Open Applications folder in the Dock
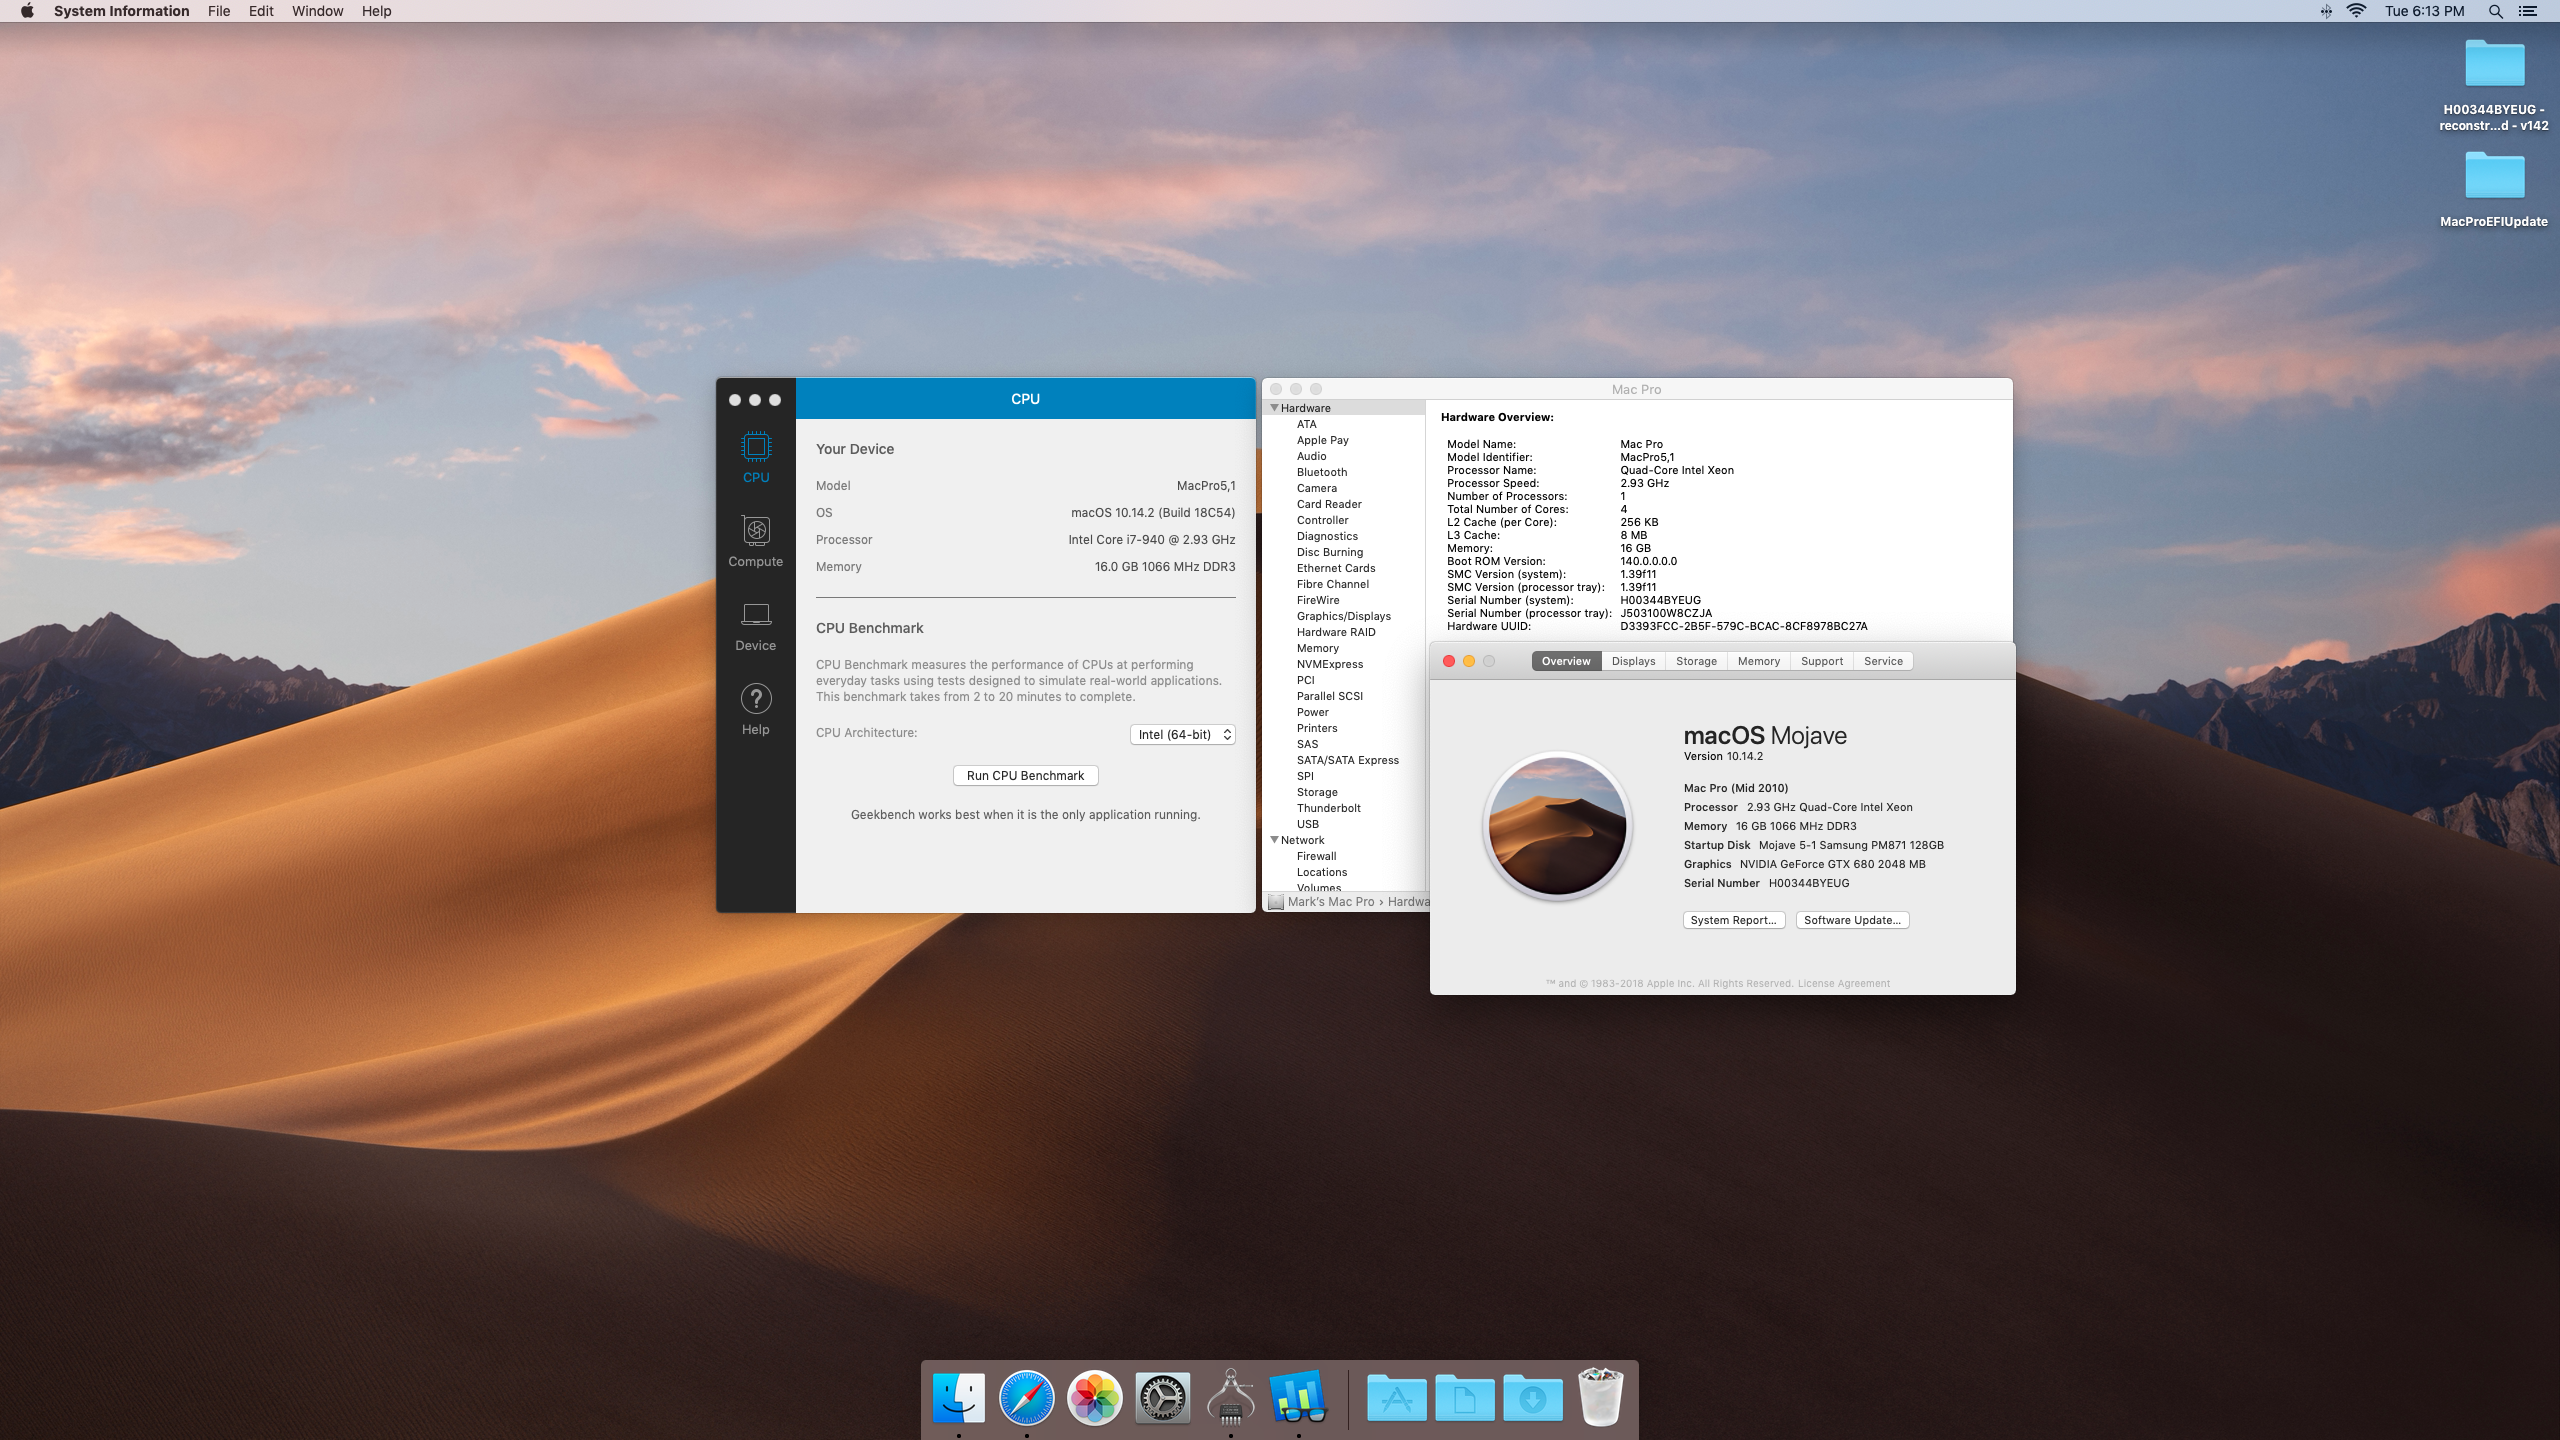This screenshot has width=2560, height=1440. coord(1396,1397)
